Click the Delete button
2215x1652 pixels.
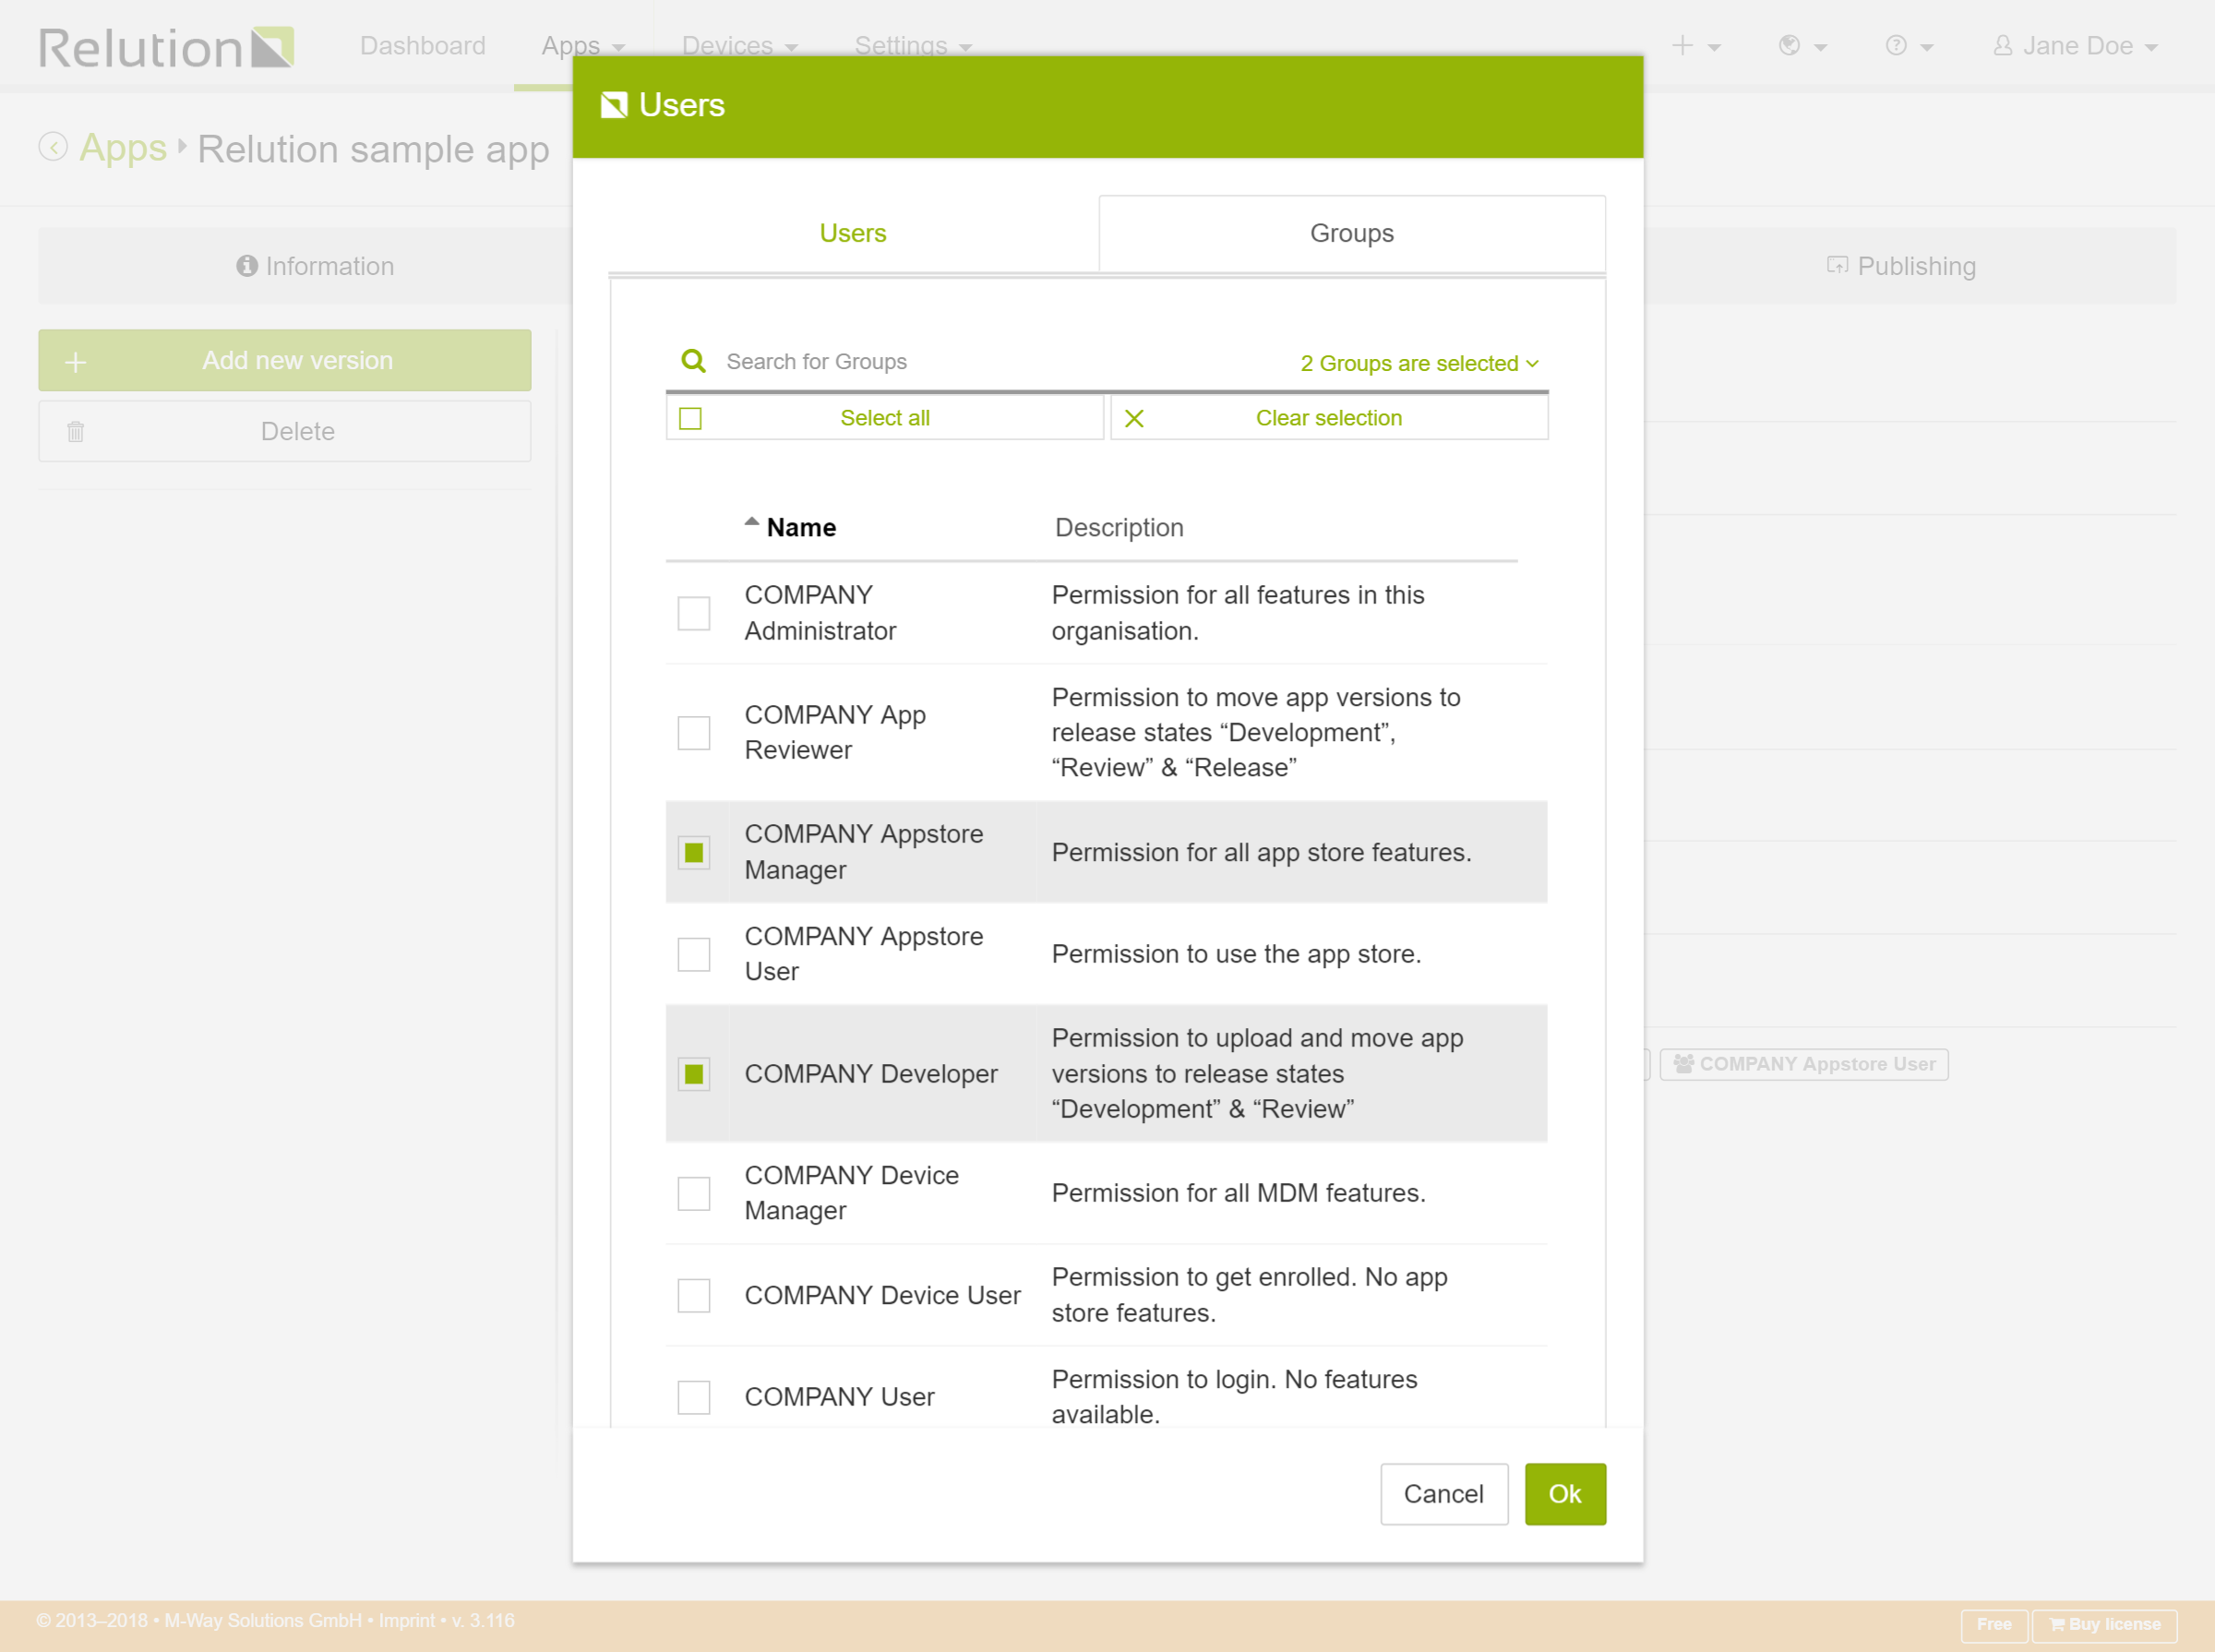[x=285, y=431]
